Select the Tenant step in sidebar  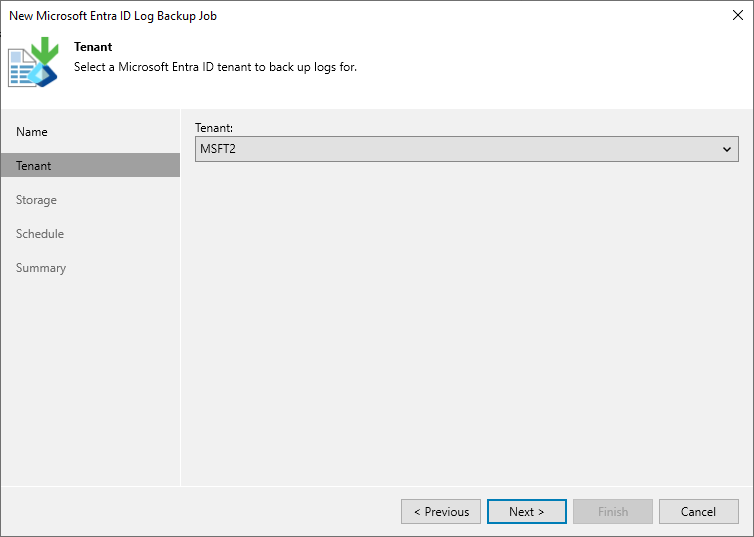pos(90,165)
